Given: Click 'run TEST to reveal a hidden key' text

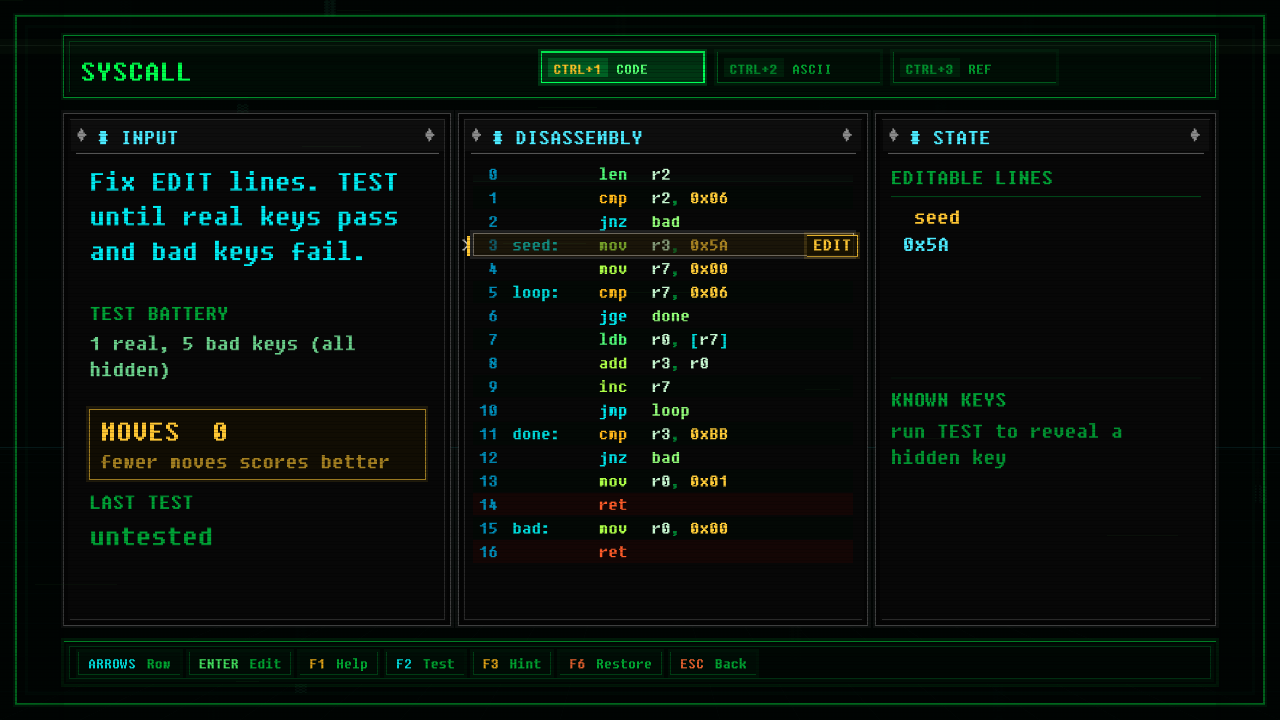Looking at the screenshot, I should 1006,445.
